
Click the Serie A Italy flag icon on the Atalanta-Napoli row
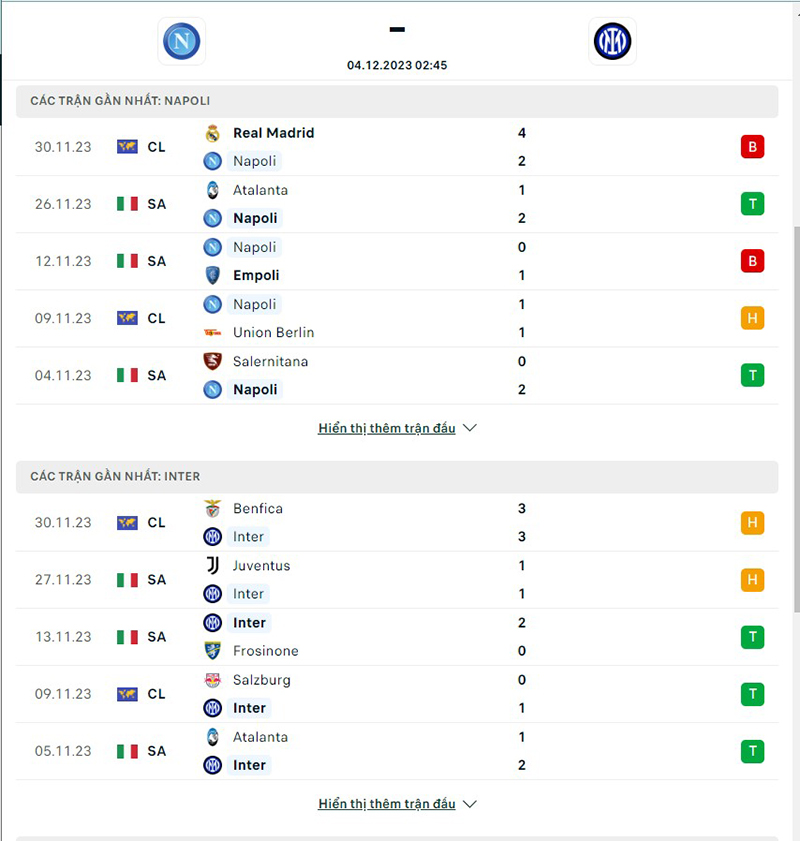coord(126,203)
